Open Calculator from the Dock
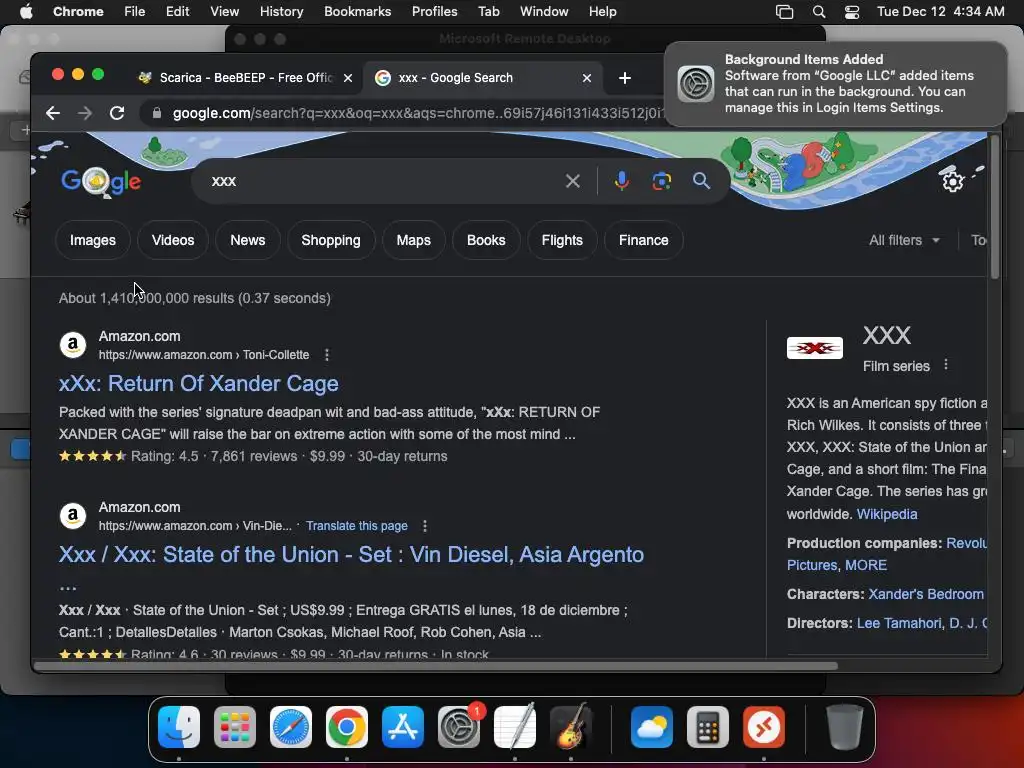Viewport: 1024px width, 768px height. coord(708,727)
